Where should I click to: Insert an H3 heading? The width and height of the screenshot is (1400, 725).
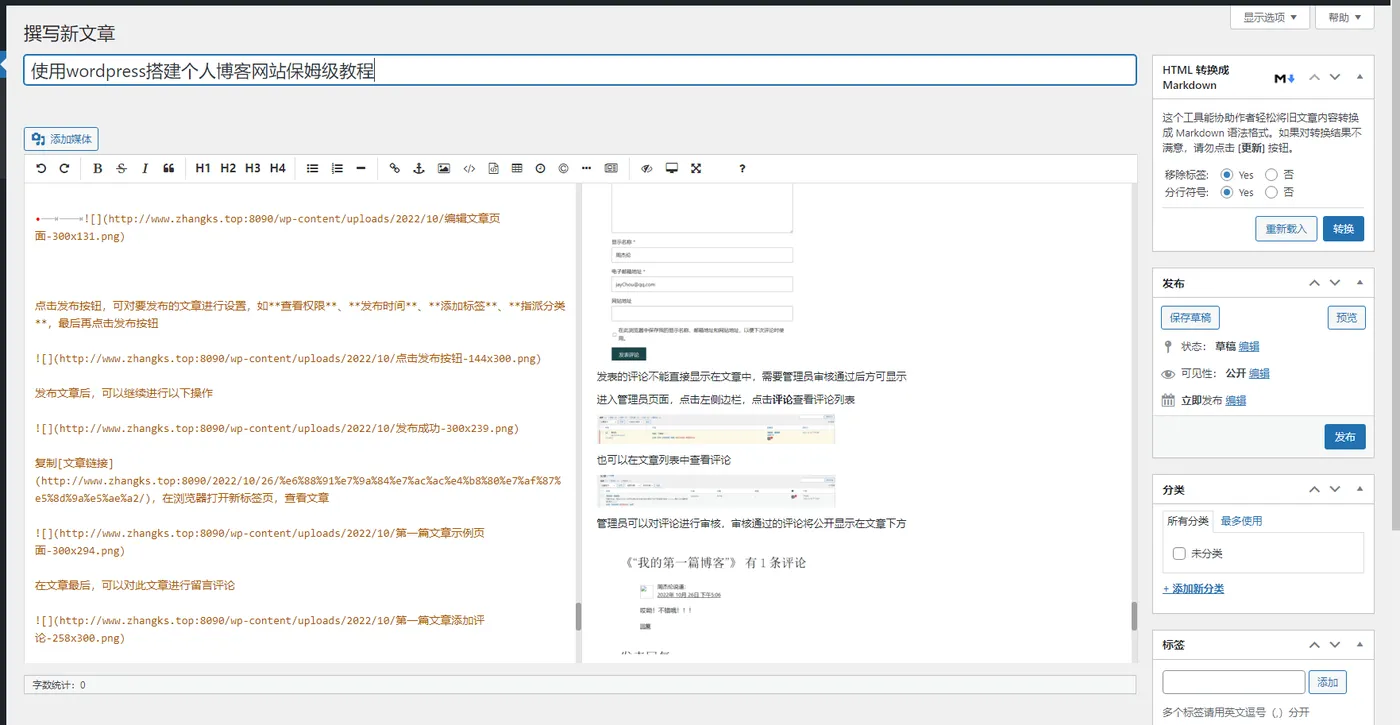253,168
